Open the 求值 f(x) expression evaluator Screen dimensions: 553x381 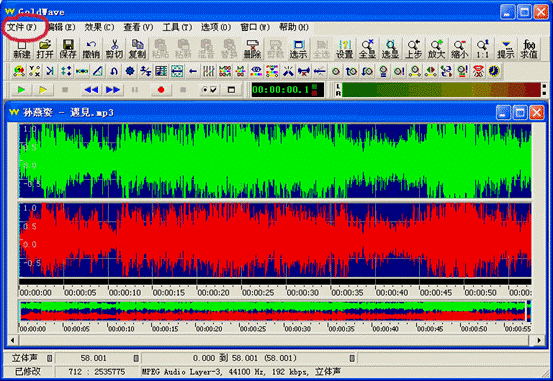coord(529,49)
